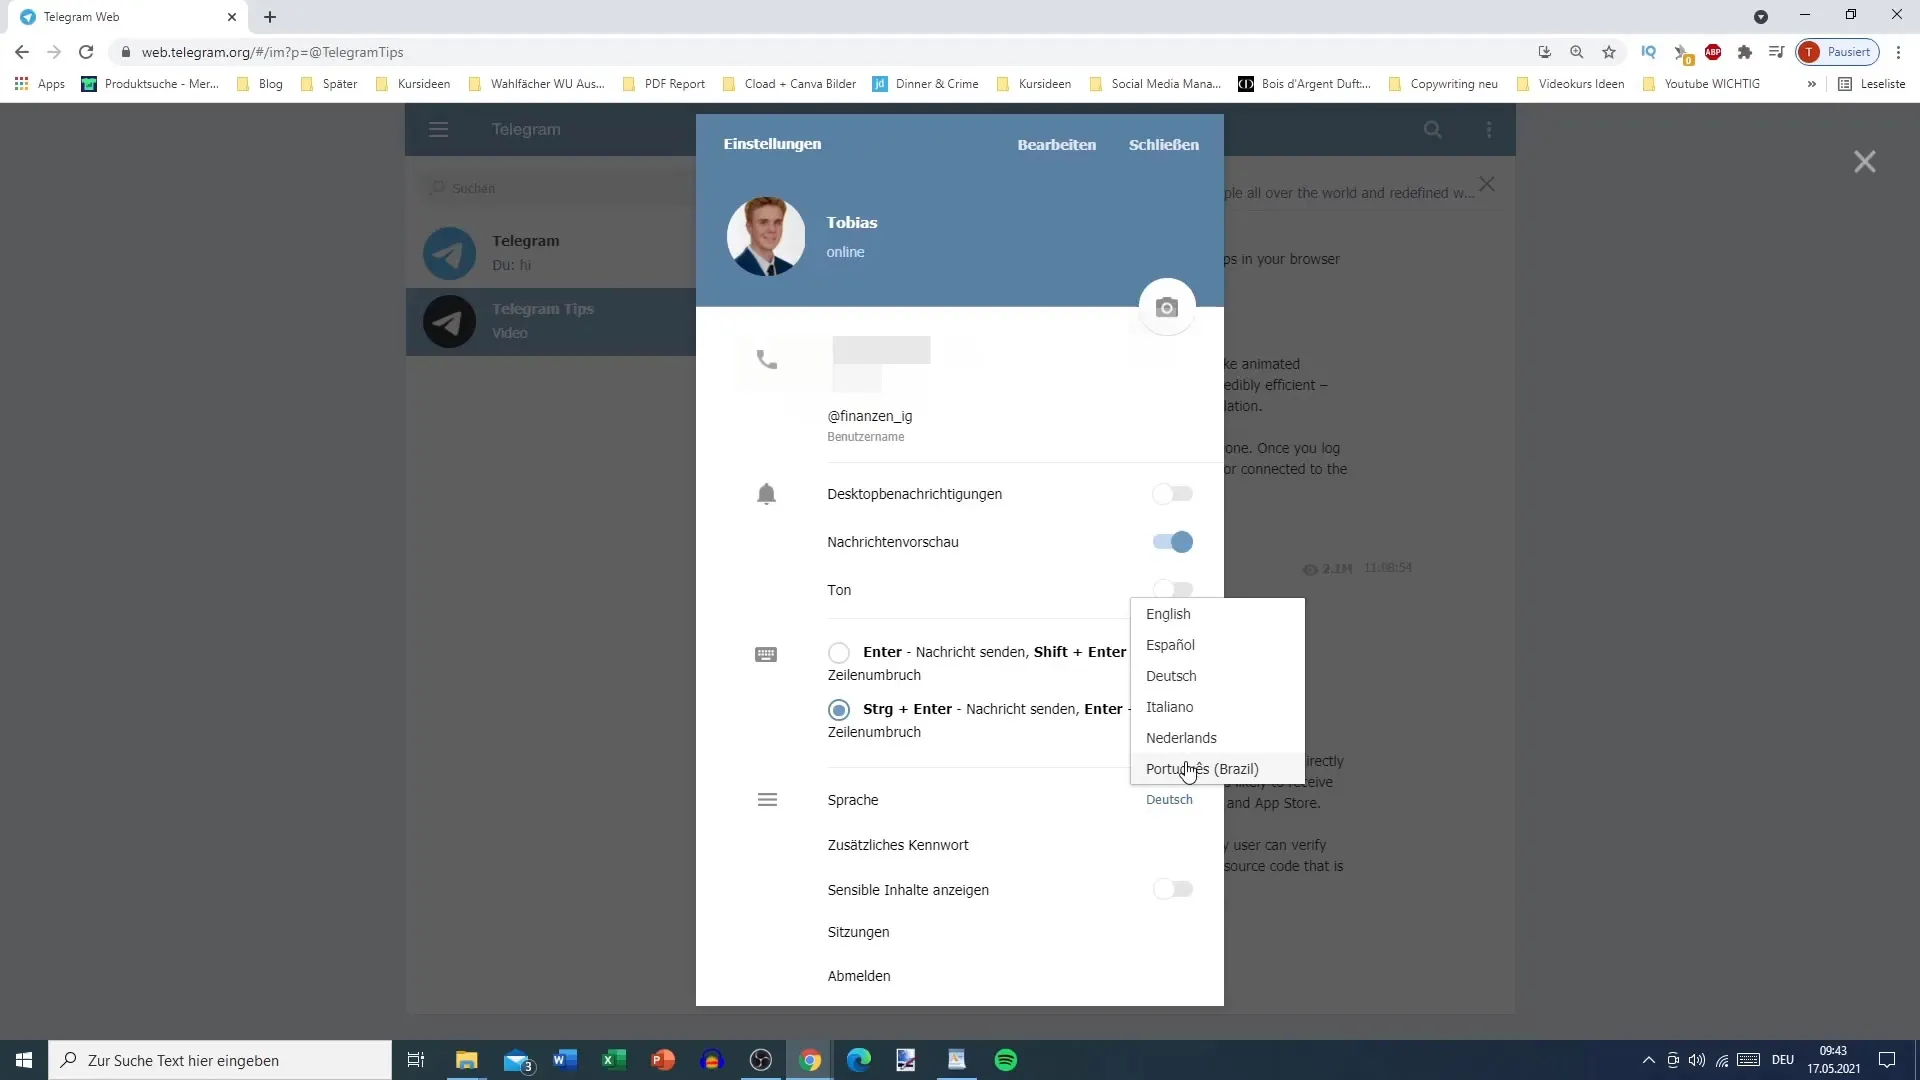Open the Telegram chat in sidebar

tap(551, 253)
